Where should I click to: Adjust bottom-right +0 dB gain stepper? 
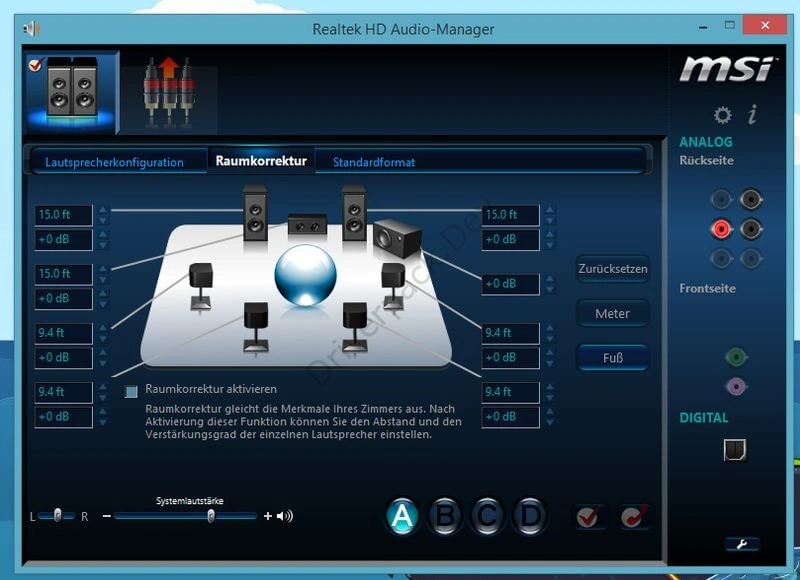click(x=550, y=417)
